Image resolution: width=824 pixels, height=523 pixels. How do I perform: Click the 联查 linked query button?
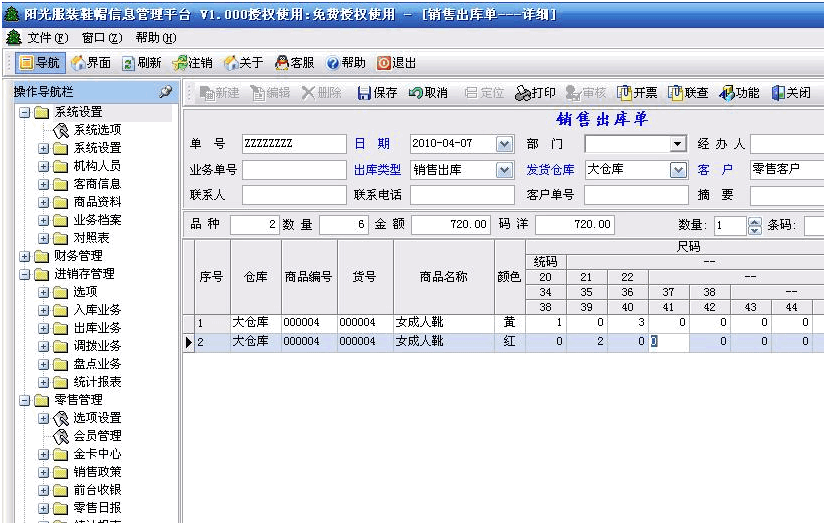click(688, 93)
